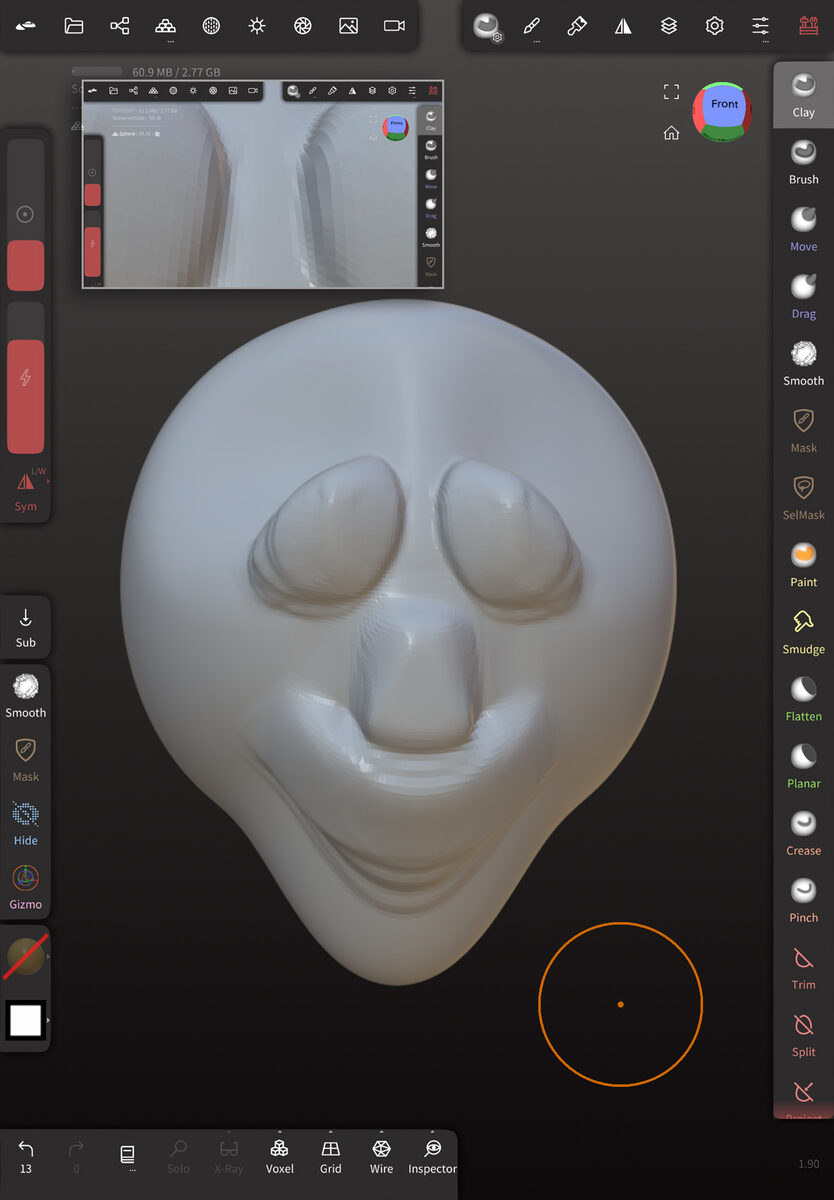Toggle Voxel remesh button
This screenshot has width=834, height=1200.
click(280, 1156)
